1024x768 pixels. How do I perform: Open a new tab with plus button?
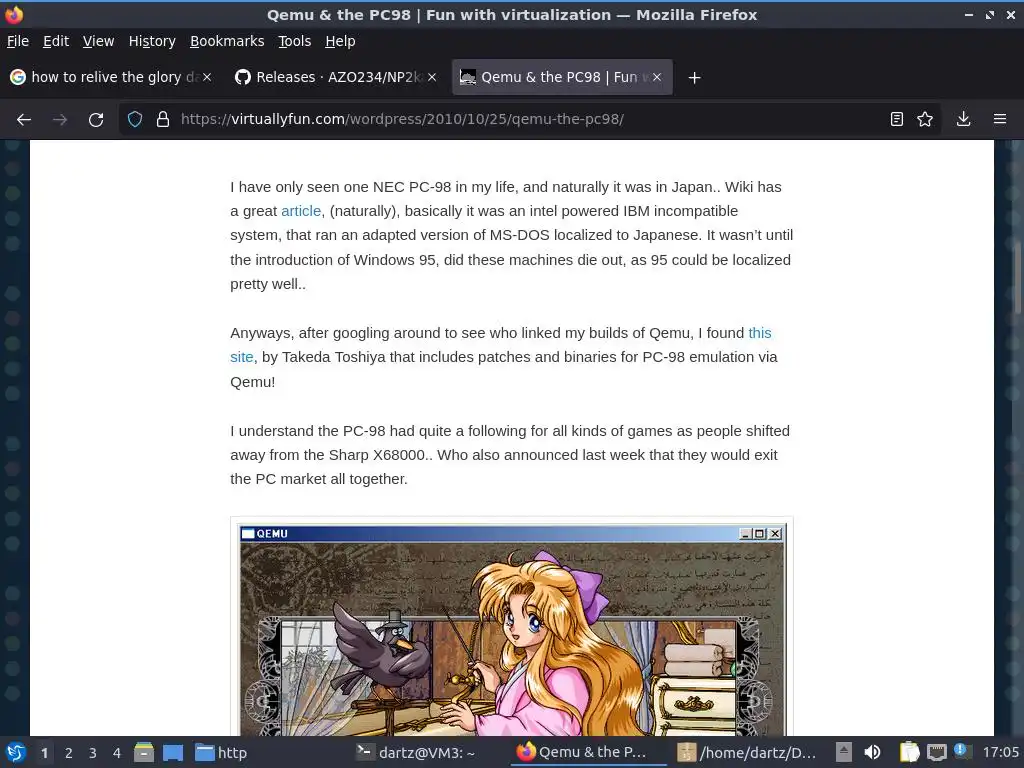point(694,78)
